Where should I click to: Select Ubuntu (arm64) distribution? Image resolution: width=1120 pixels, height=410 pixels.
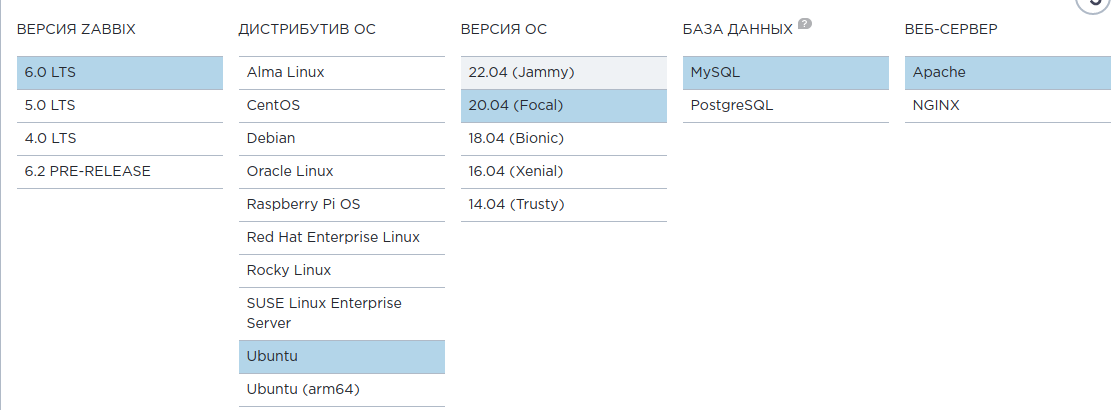coord(342,390)
